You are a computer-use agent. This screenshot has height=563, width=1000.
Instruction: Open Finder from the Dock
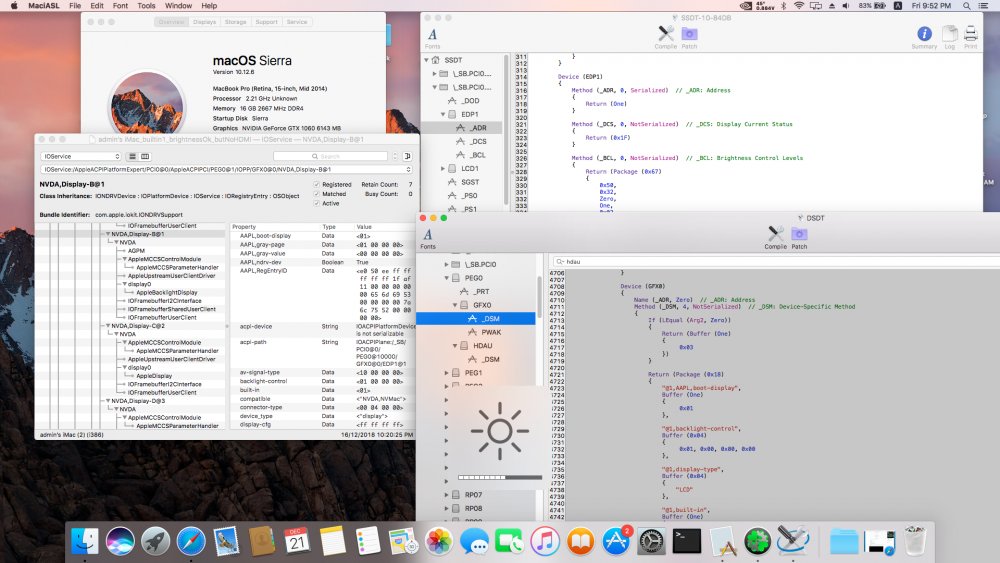click(85, 541)
